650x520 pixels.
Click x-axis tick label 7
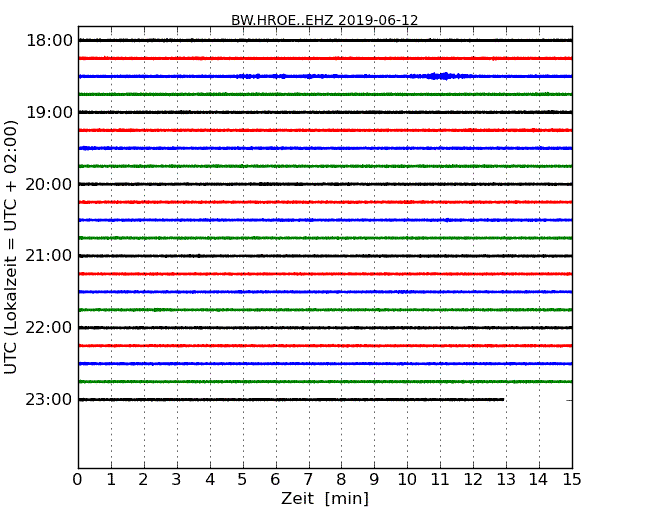[x=308, y=480]
